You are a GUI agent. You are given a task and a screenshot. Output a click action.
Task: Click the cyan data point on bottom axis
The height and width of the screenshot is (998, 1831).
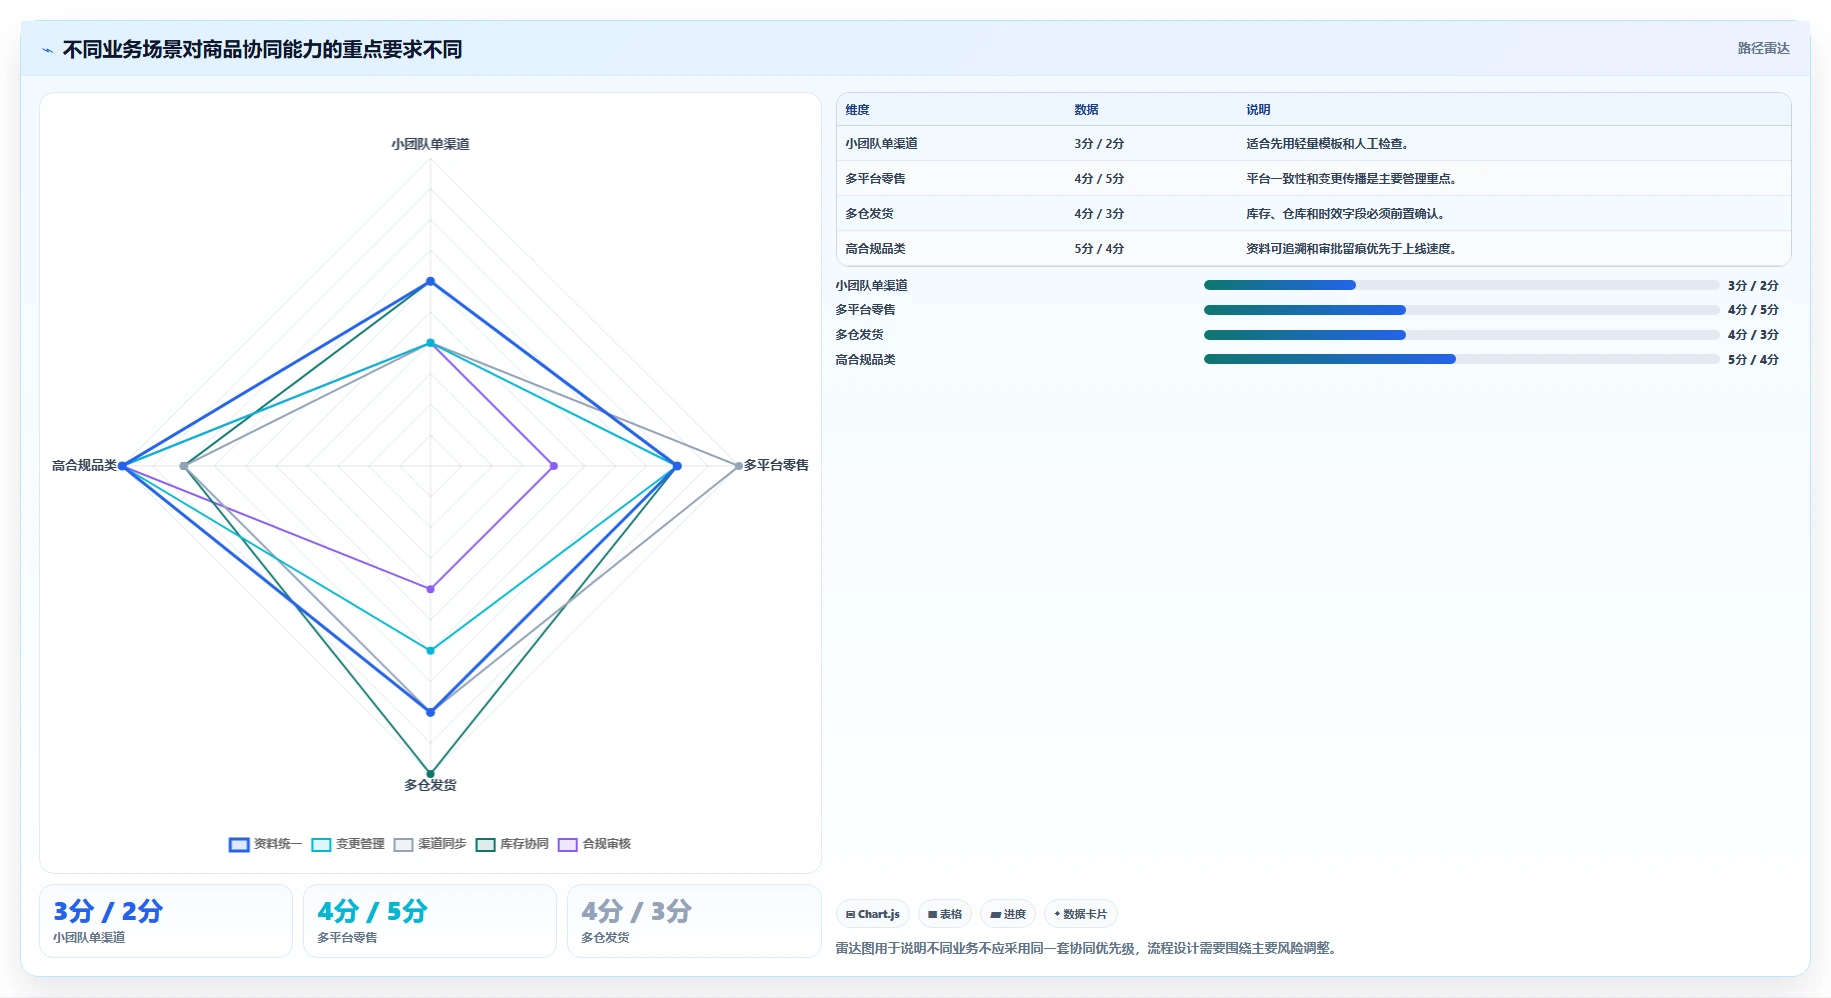coord(431,651)
